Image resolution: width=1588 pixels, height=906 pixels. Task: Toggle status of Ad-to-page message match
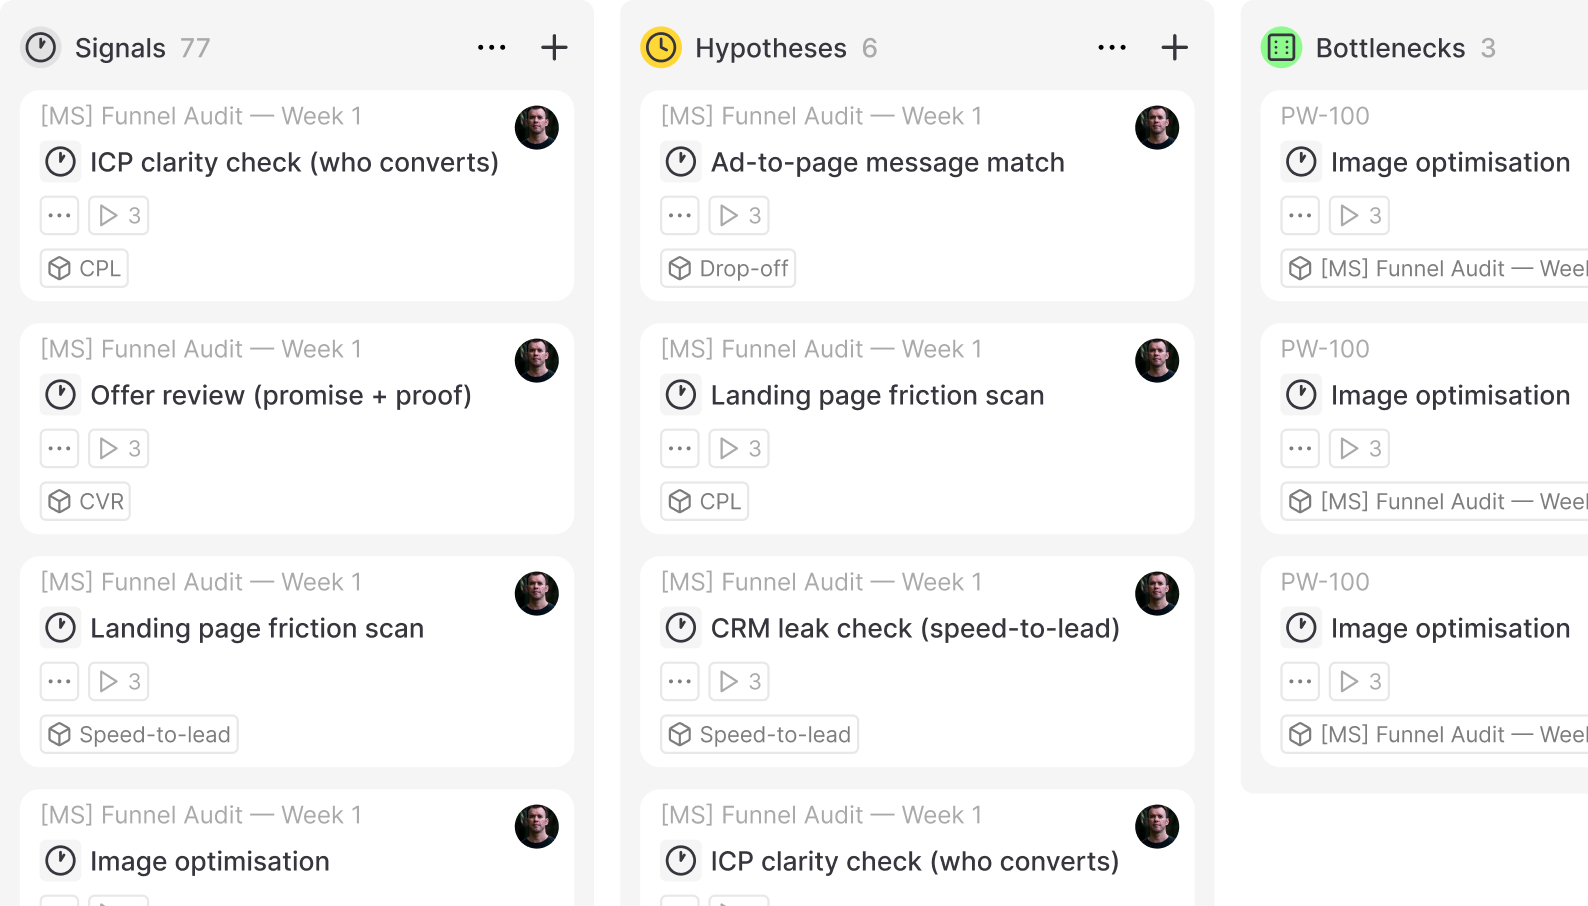point(681,162)
